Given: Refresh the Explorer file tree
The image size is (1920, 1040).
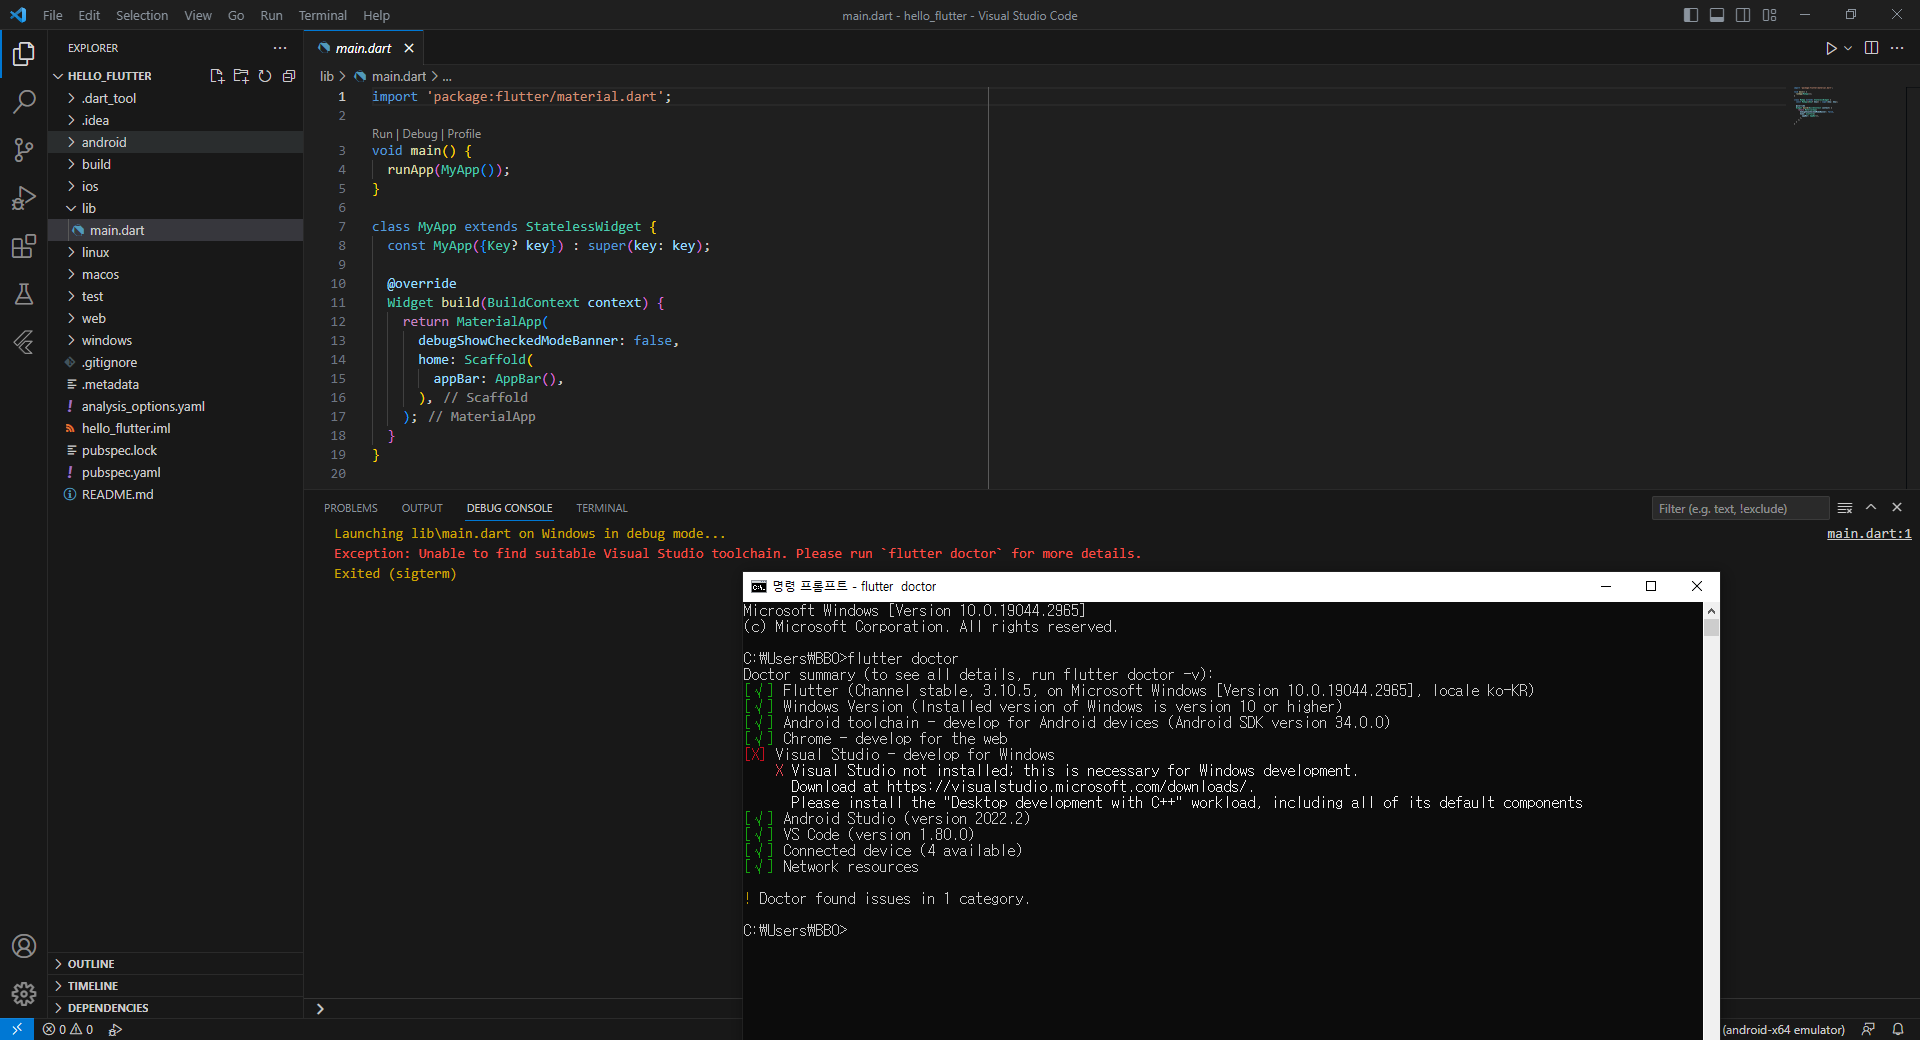Looking at the screenshot, I should pyautogui.click(x=265, y=76).
